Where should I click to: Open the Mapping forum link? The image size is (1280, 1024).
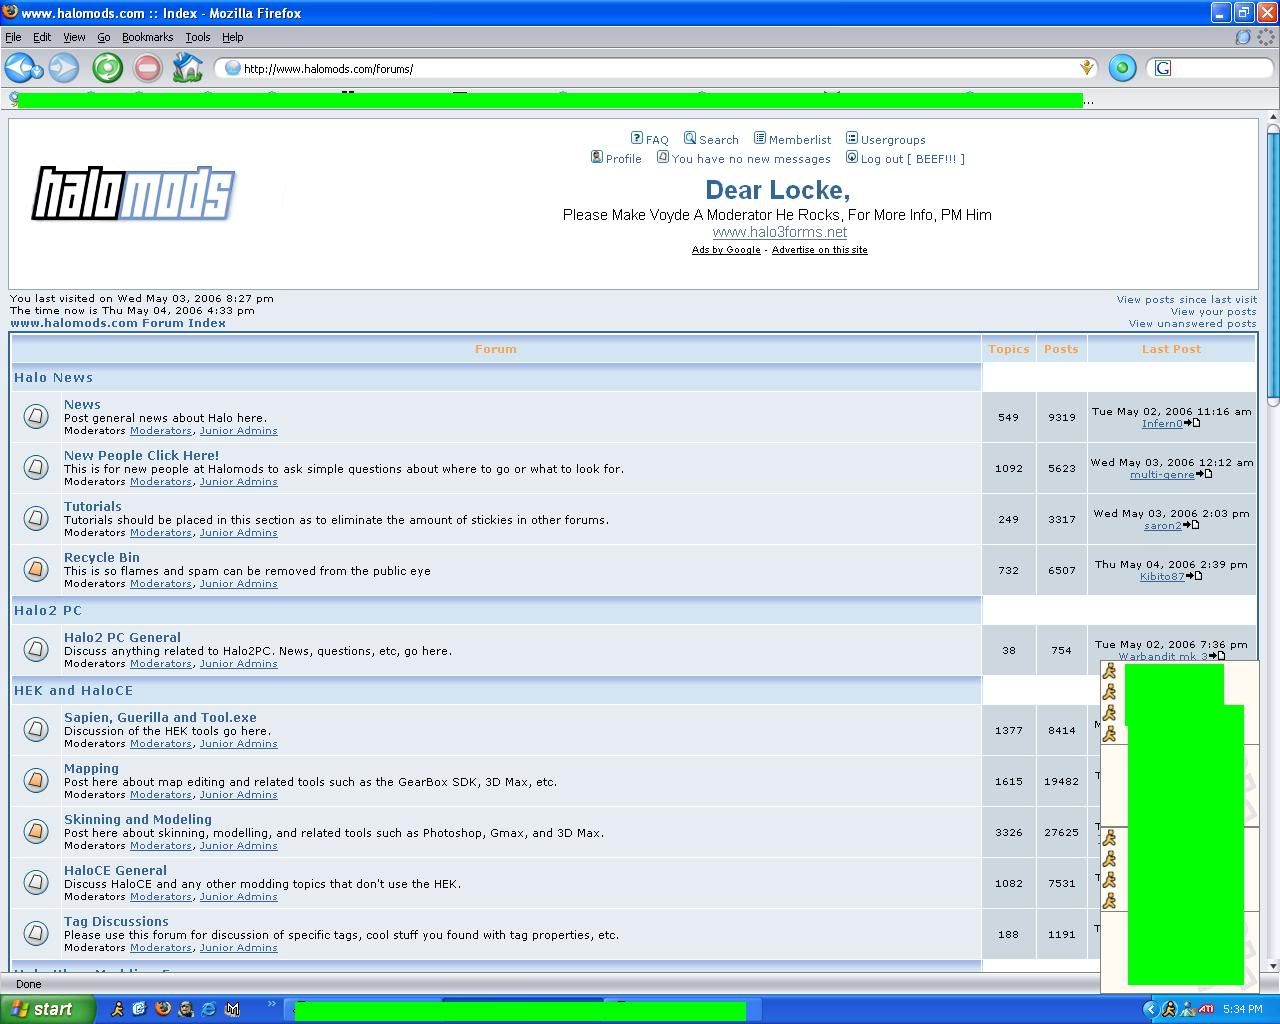pos(91,768)
